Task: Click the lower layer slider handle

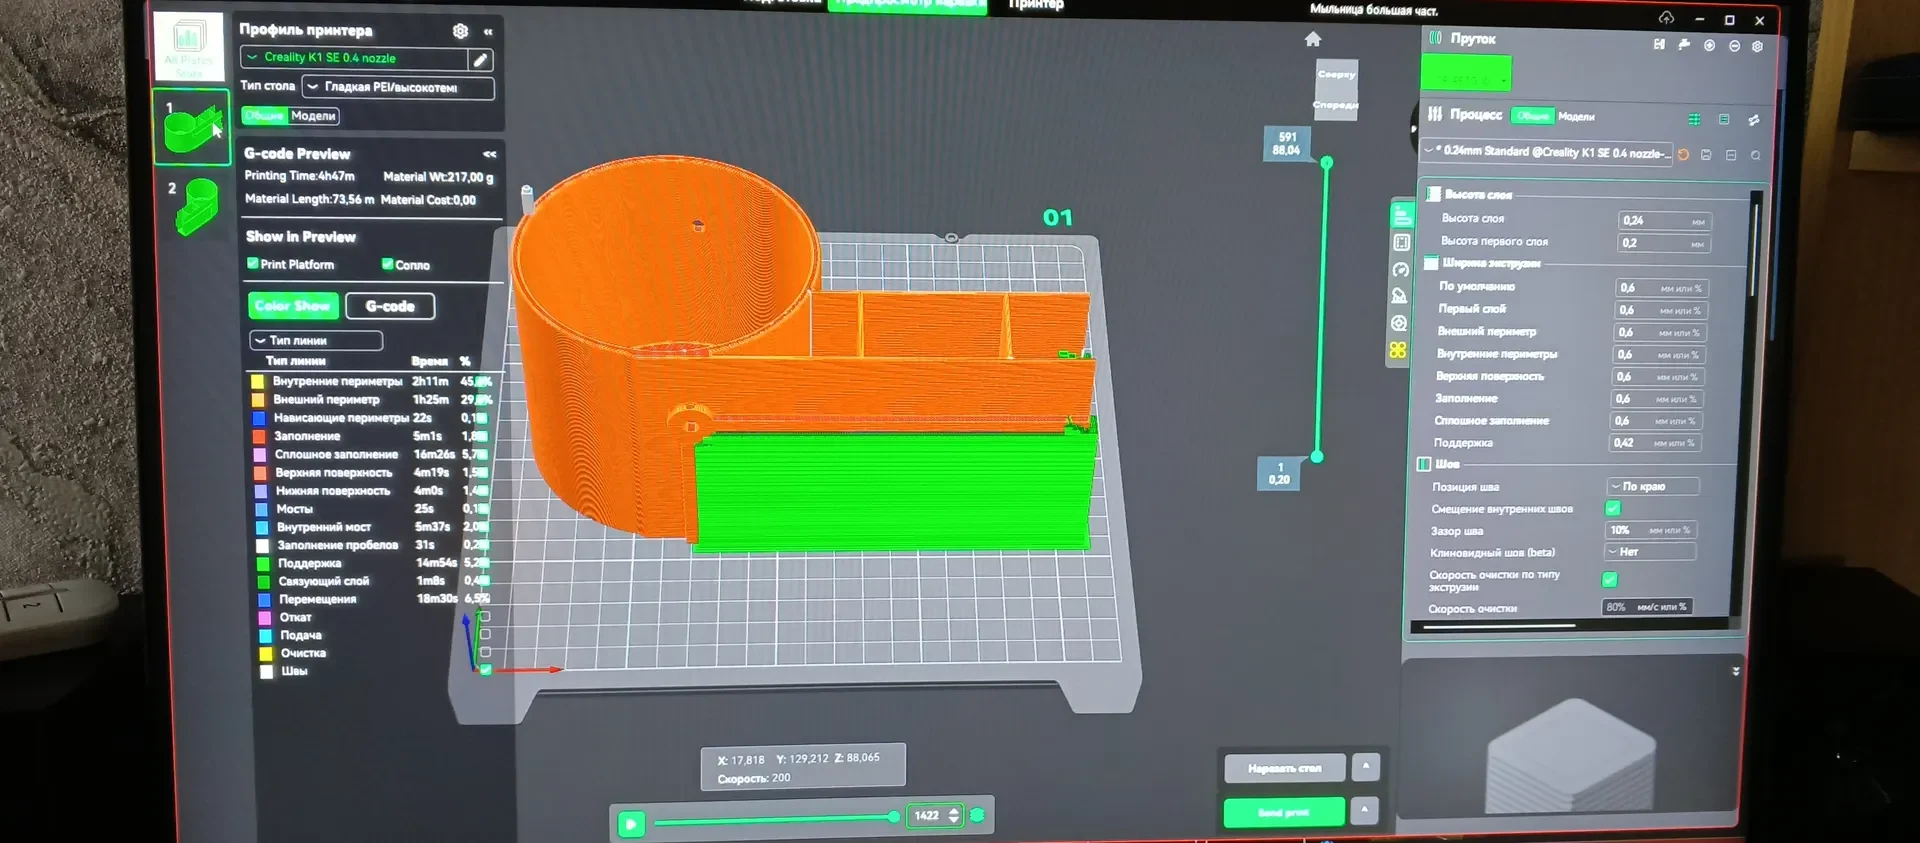Action: pos(1317,457)
